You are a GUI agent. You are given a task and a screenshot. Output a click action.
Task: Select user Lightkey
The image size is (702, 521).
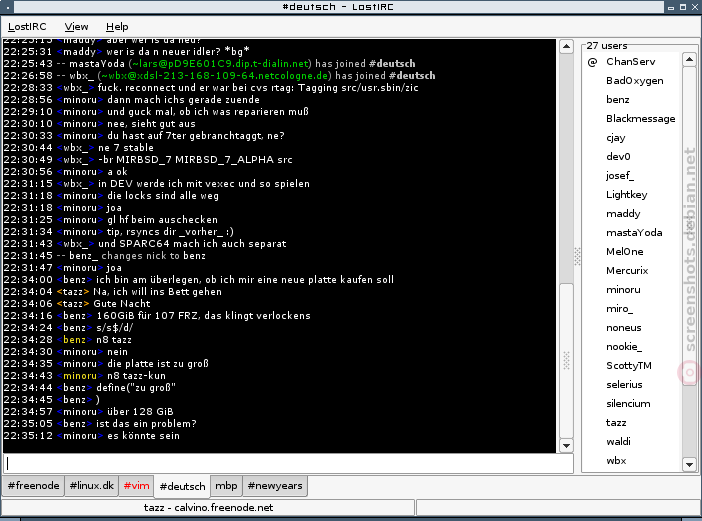click(x=626, y=195)
